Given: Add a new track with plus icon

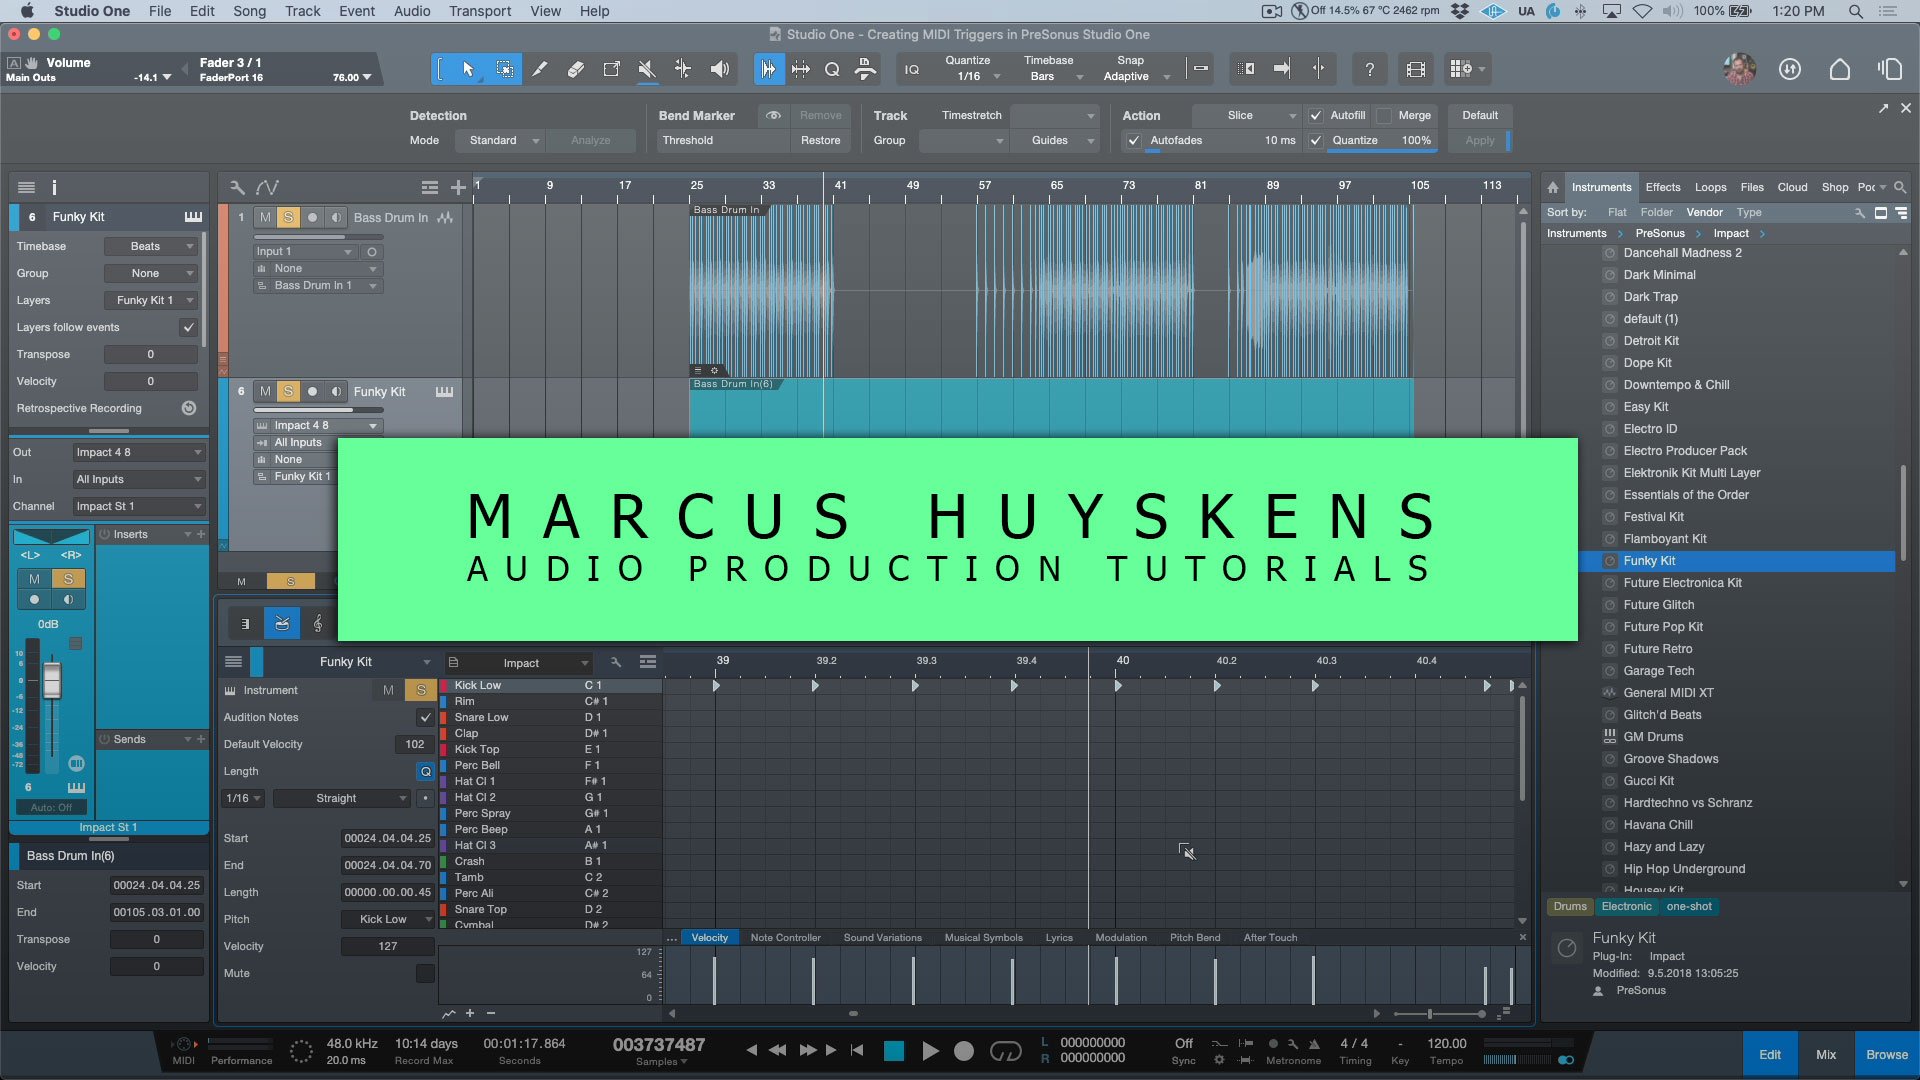Looking at the screenshot, I should (x=458, y=187).
